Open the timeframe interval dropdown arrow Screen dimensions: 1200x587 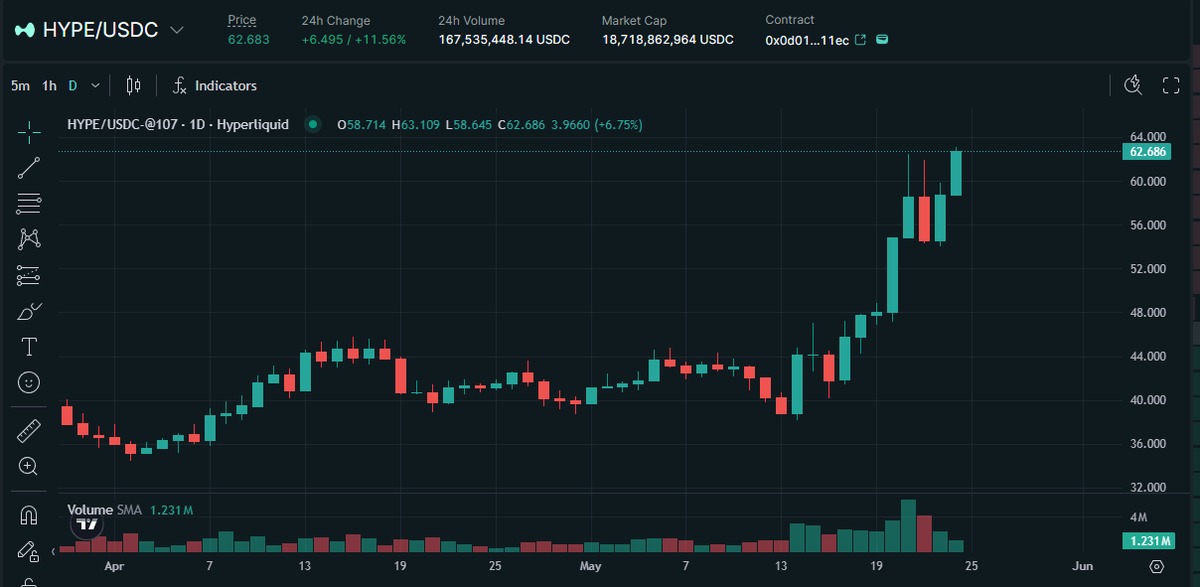coord(95,86)
